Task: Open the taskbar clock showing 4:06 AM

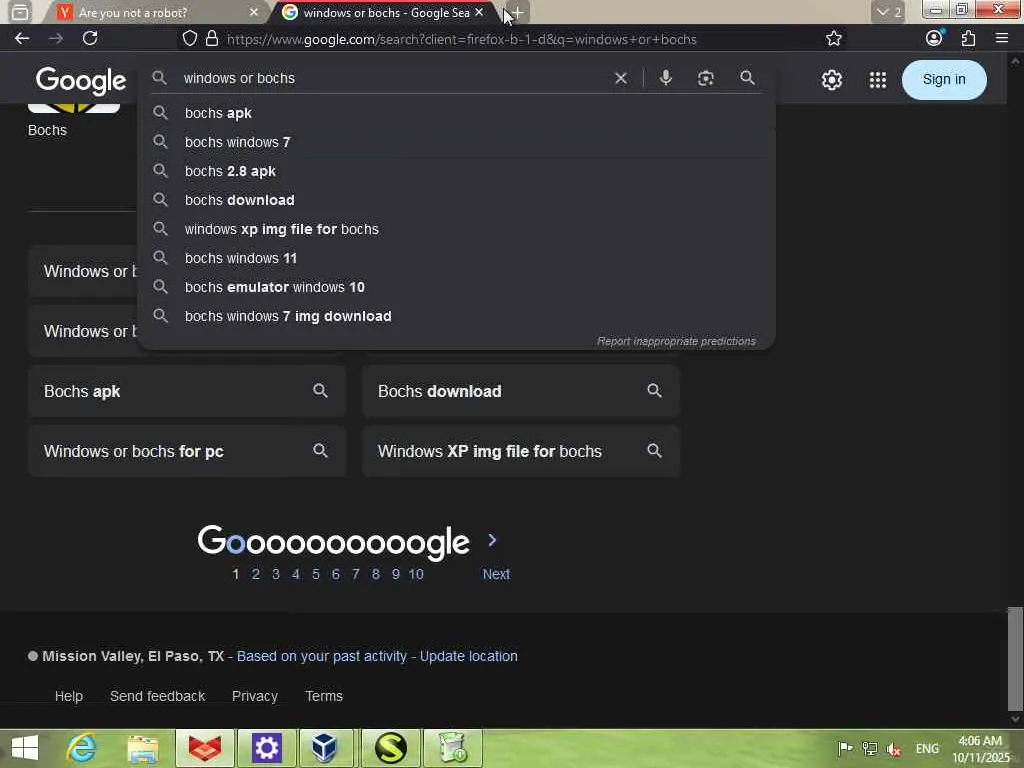Action: click(980, 749)
